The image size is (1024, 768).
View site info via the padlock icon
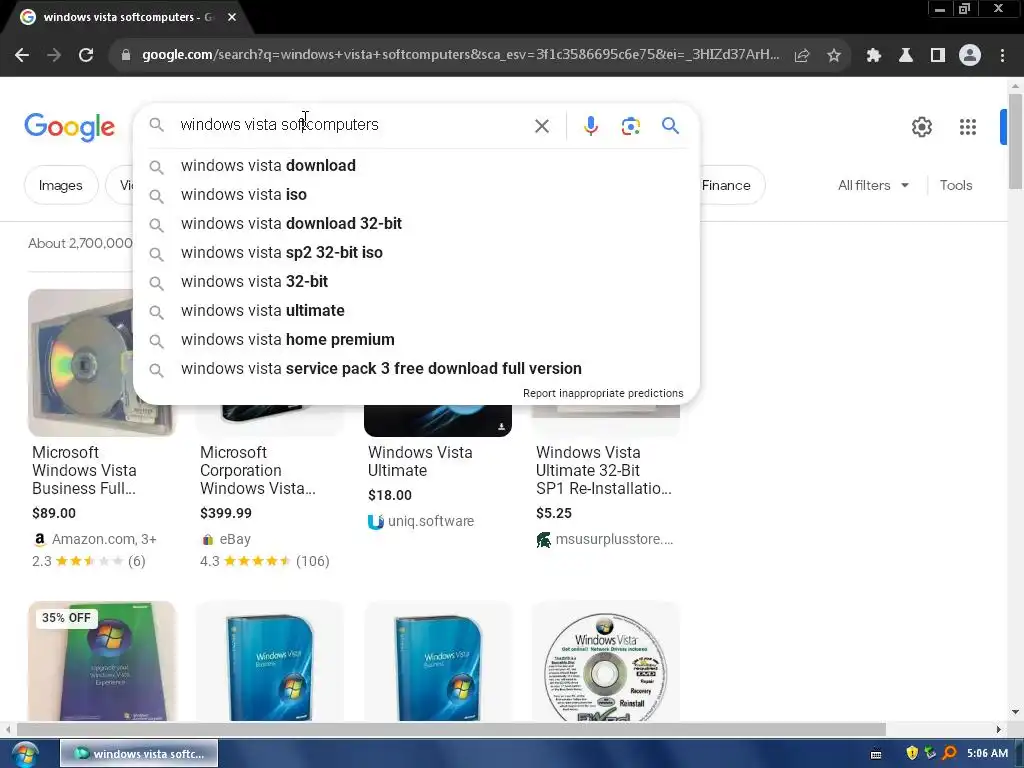click(126, 56)
